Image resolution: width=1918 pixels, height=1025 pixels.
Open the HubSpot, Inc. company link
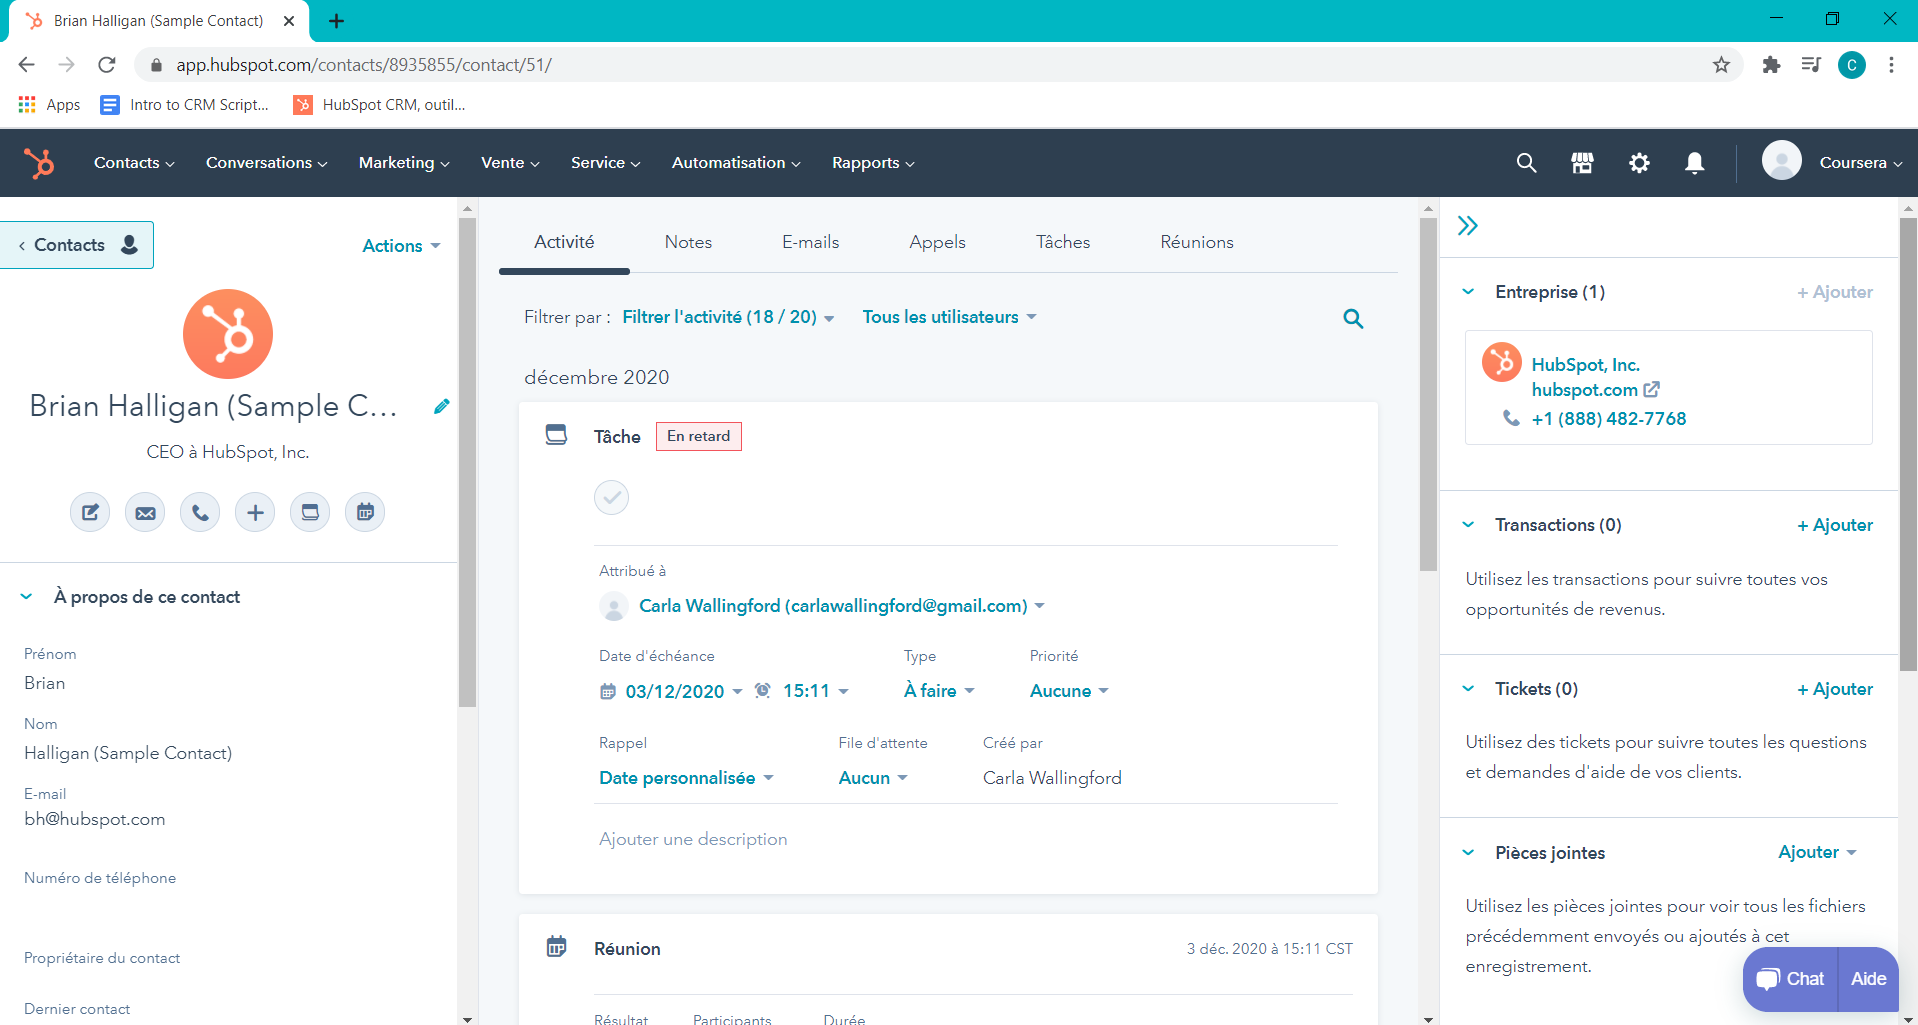pyautogui.click(x=1585, y=365)
